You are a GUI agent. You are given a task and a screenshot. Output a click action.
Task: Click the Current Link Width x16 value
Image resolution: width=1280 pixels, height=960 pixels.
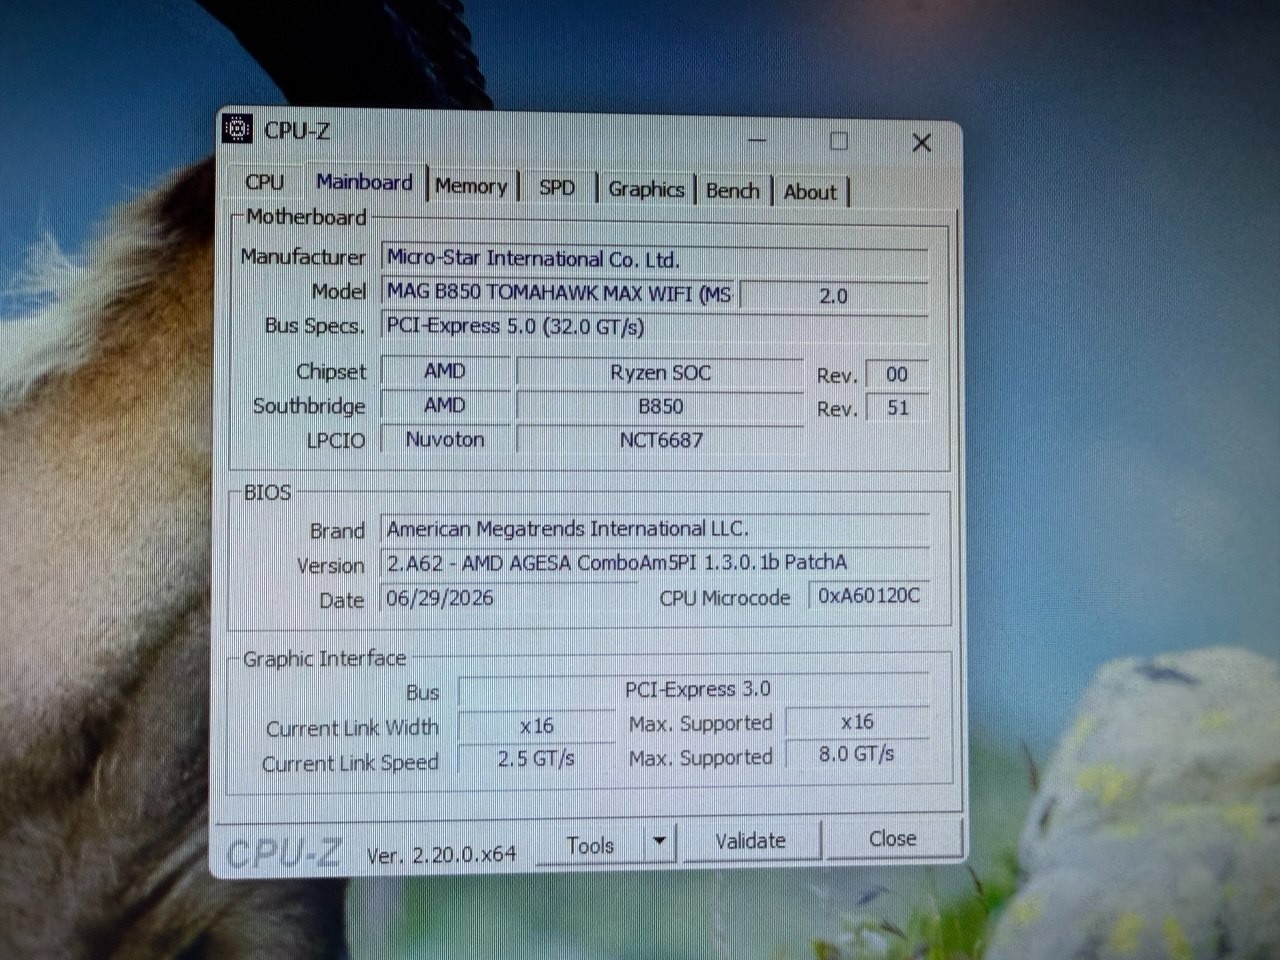pos(537,726)
